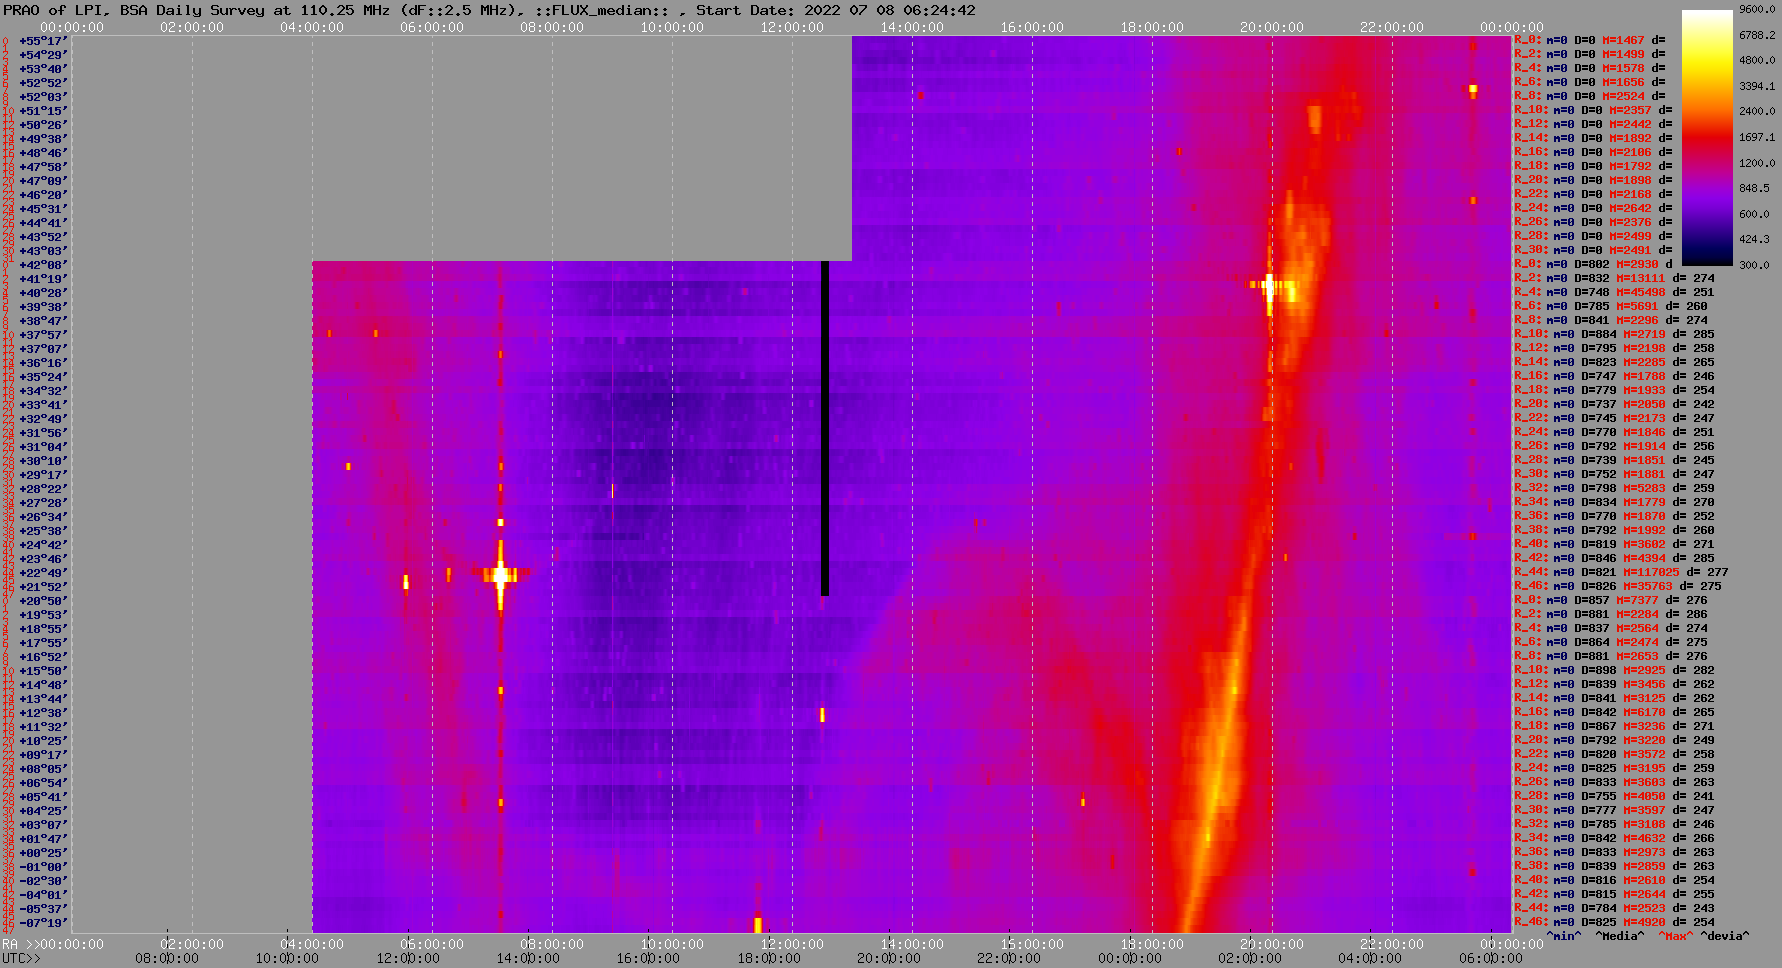Image resolution: width=1782 pixels, height=968 pixels.
Task: Click the stats row with M=6170
Action: tap(1614, 712)
